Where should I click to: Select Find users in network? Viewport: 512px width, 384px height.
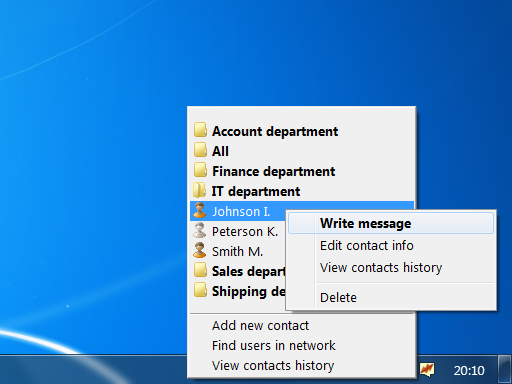coord(302,346)
